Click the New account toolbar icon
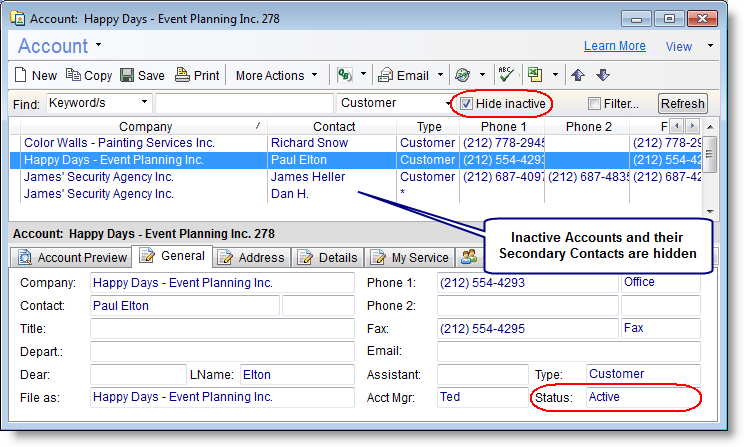 click(22, 75)
